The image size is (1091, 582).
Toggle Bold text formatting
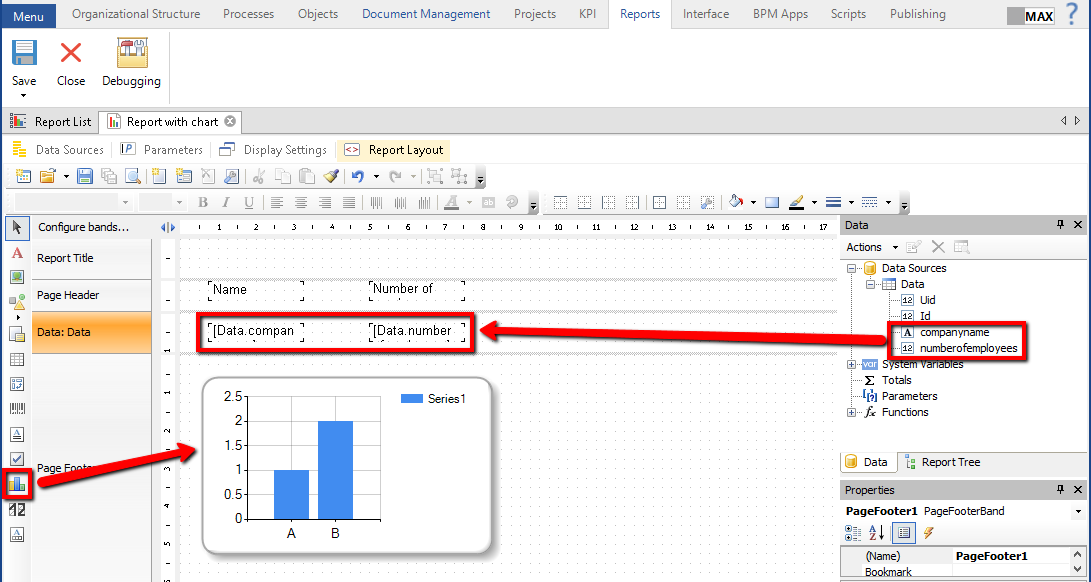[x=203, y=203]
